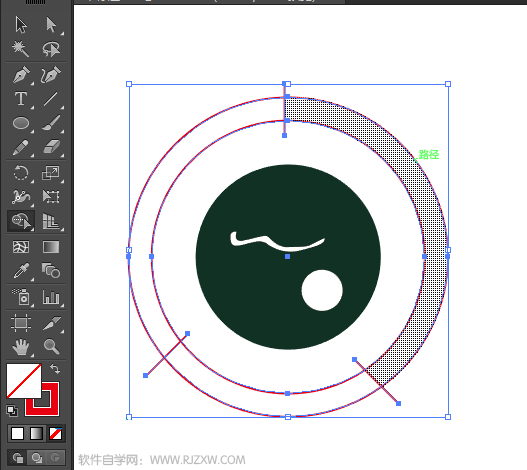Choose the Magic Wand tool
Screen dimensions: 527x470
click(21, 49)
